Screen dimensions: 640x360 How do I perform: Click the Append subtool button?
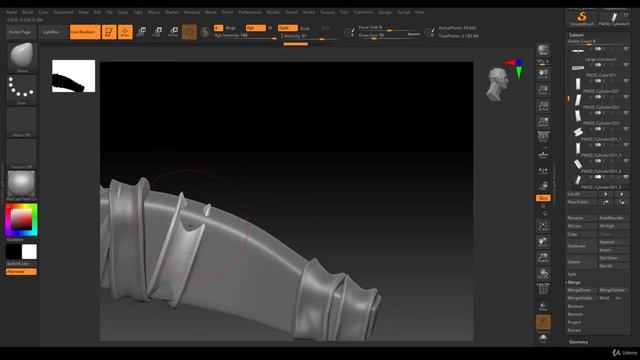pyautogui.click(x=613, y=242)
